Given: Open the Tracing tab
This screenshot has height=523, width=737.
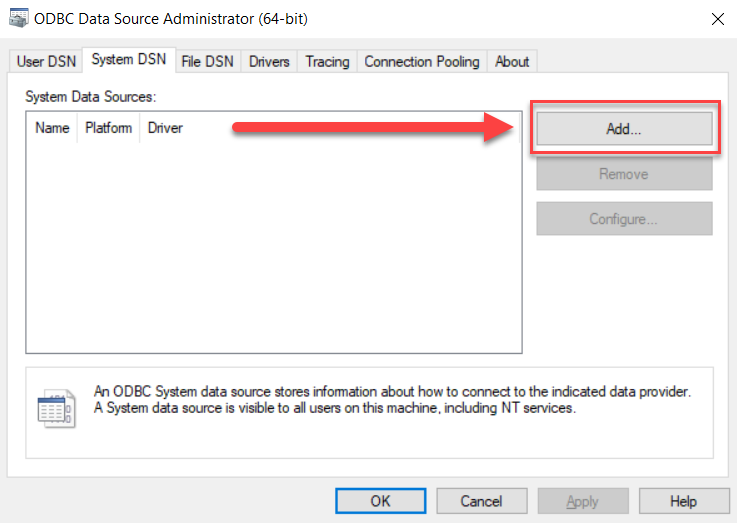Looking at the screenshot, I should tap(327, 62).
